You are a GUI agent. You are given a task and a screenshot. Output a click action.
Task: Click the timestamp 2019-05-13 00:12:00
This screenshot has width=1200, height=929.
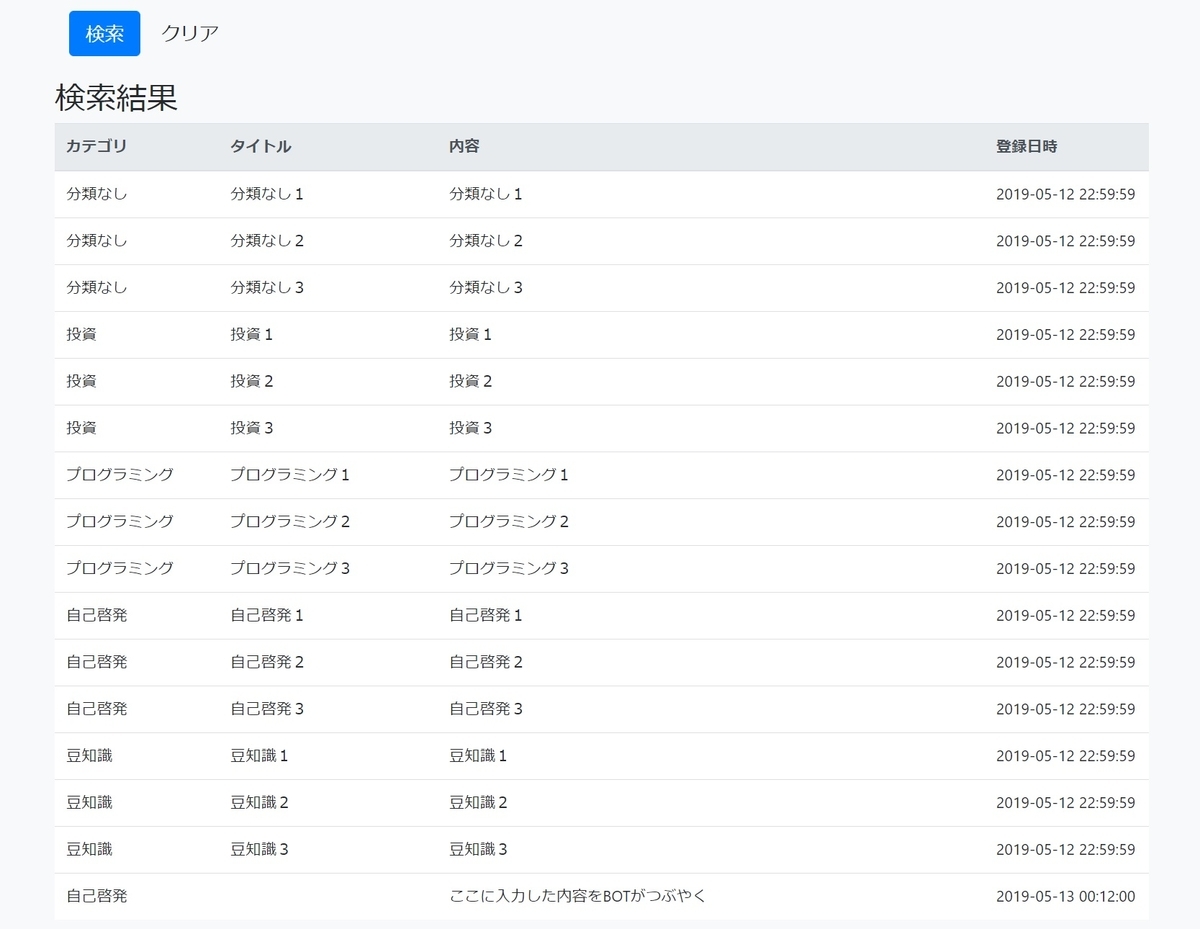[x=1065, y=897]
